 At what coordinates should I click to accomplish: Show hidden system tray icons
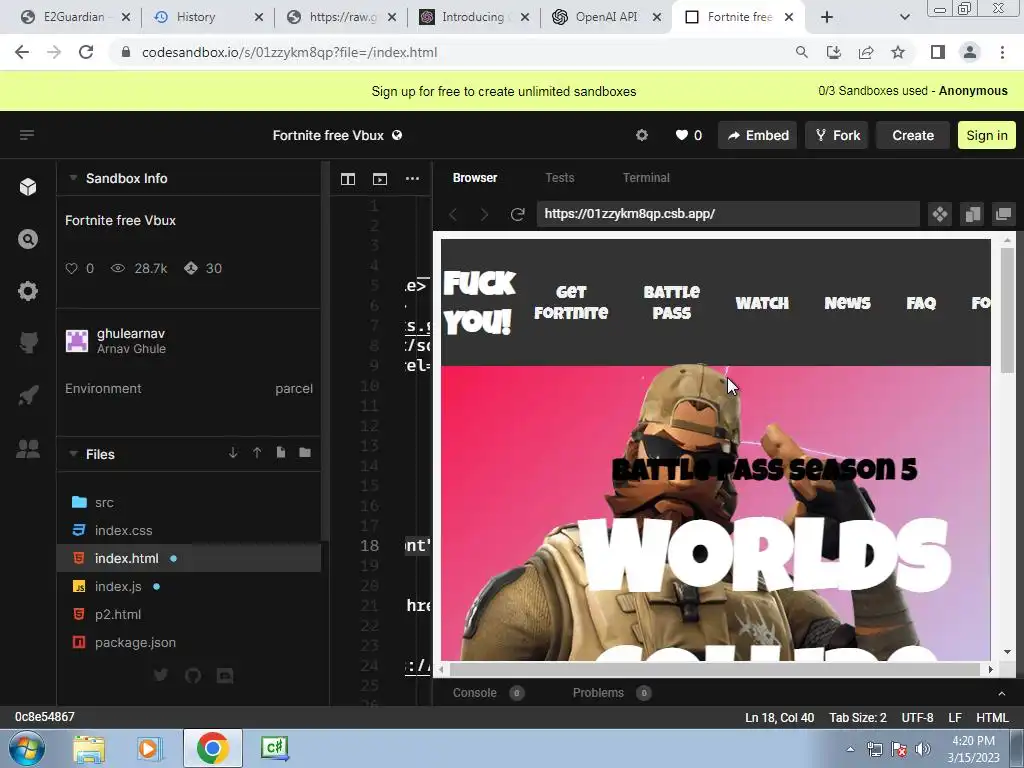point(850,749)
